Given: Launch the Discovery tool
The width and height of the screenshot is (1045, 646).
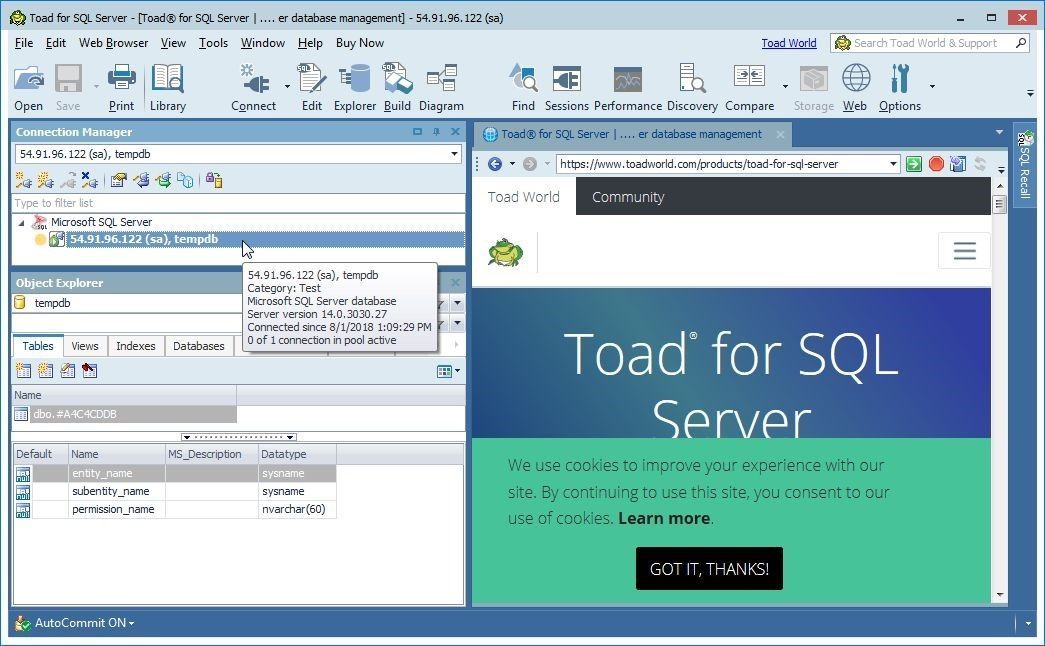Looking at the screenshot, I should coord(692,87).
